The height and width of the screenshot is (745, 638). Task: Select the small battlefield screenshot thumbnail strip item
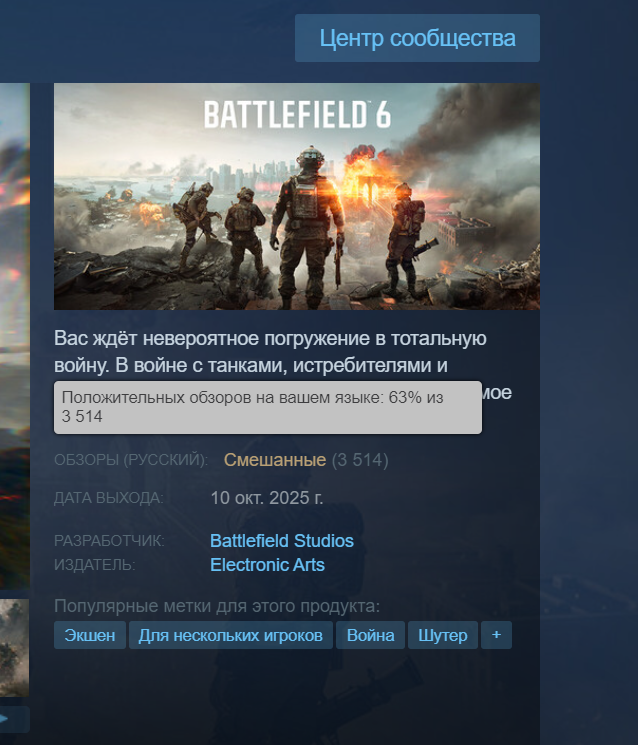click(x=14, y=648)
